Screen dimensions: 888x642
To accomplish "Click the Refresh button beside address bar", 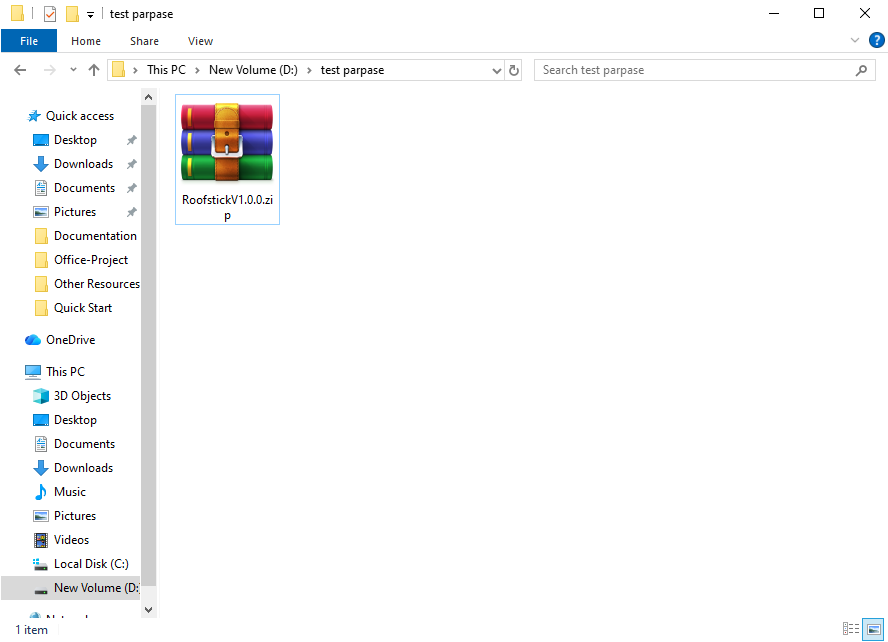I will click(514, 70).
